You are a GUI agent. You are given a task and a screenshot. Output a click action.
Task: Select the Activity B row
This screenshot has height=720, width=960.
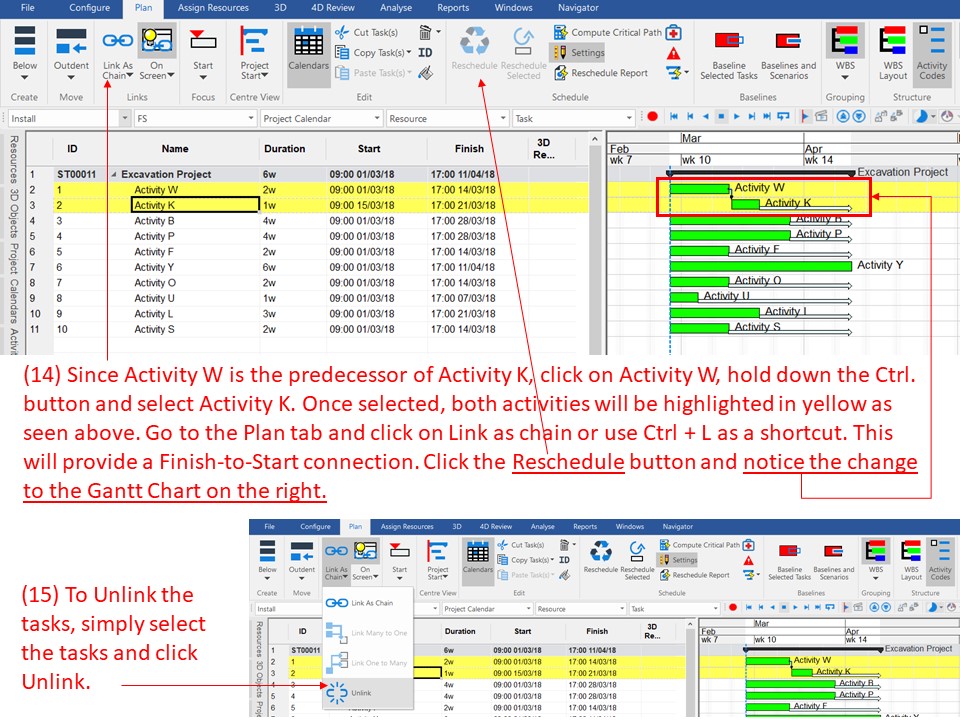153,220
